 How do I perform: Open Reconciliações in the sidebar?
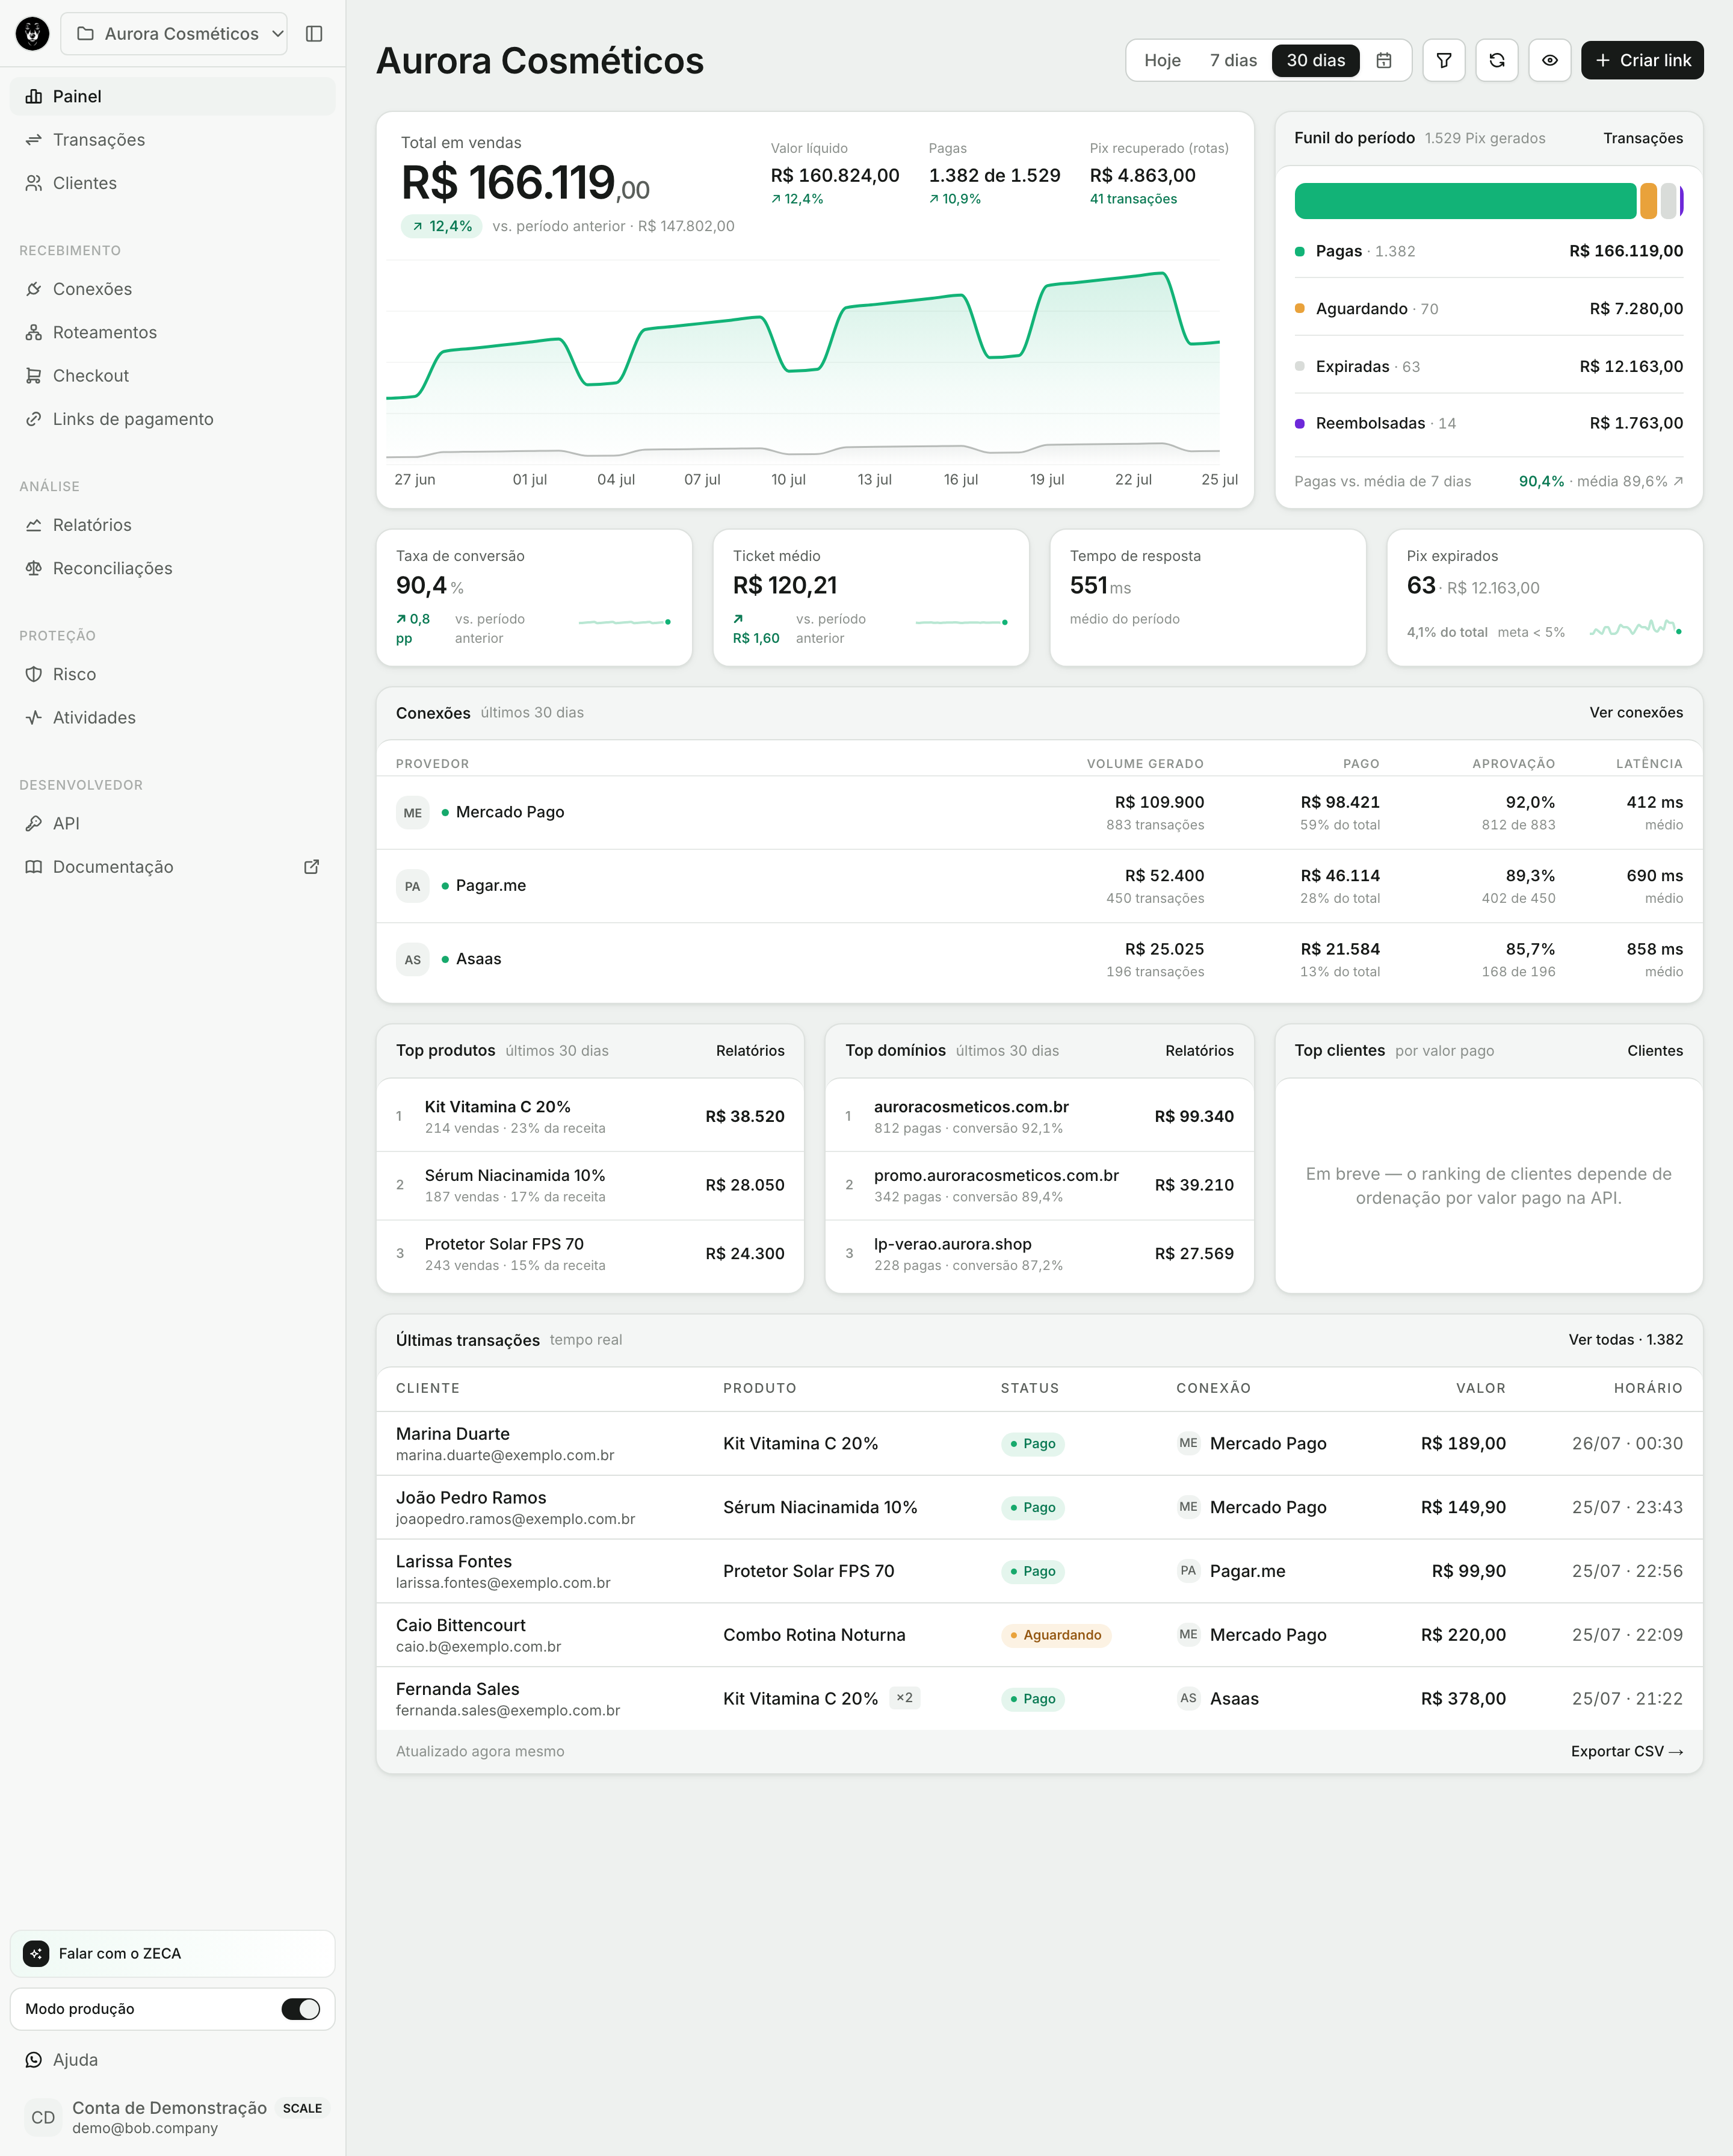tap(173, 568)
